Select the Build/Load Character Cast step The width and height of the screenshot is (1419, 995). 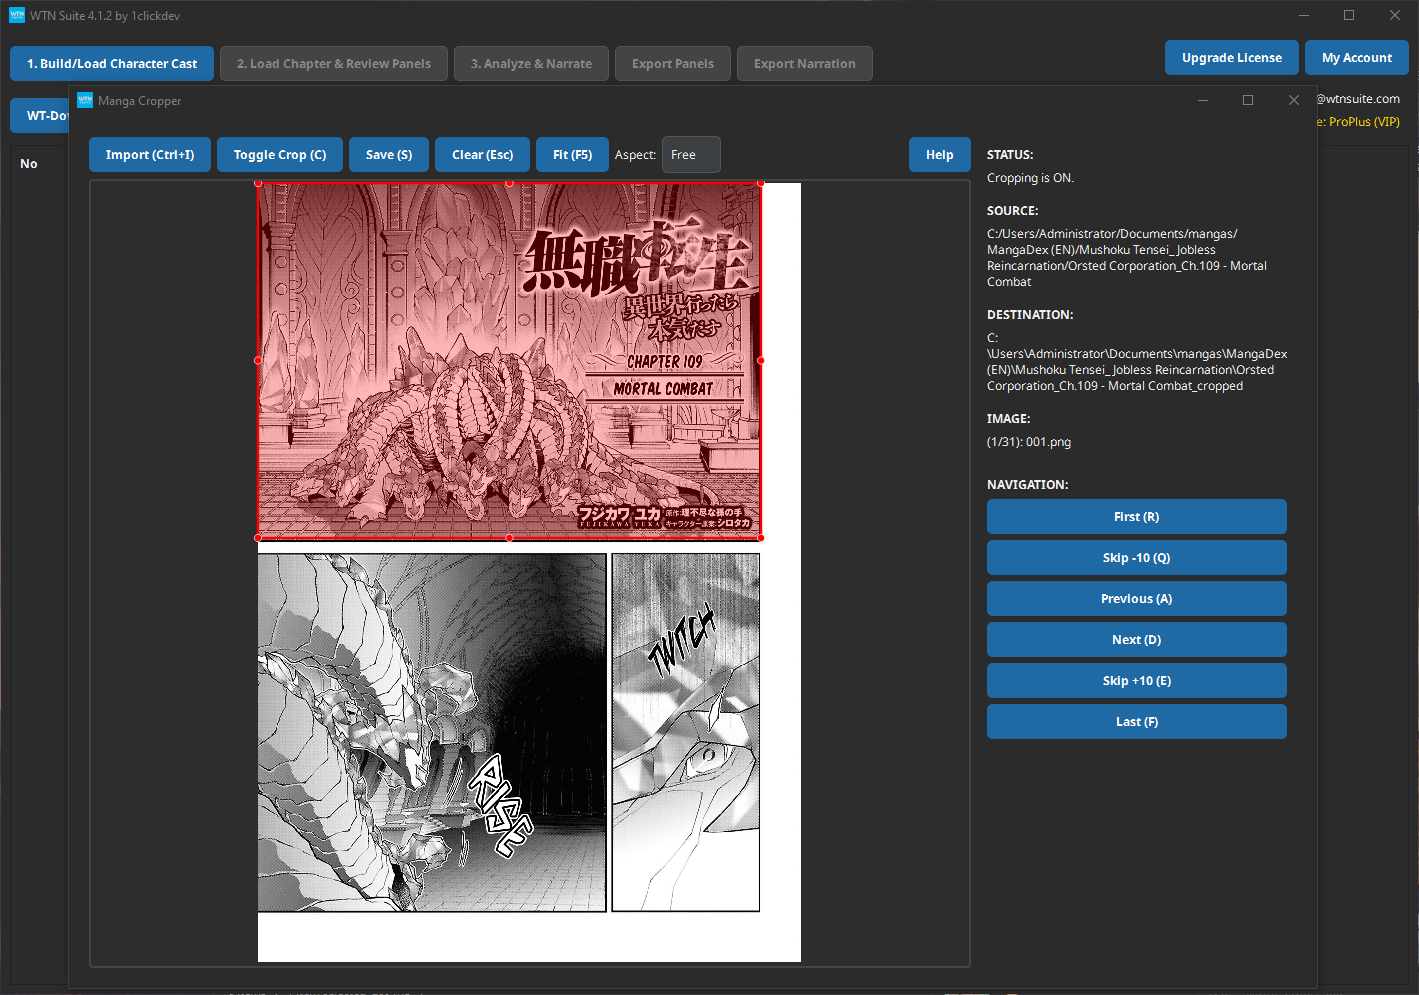tap(111, 63)
